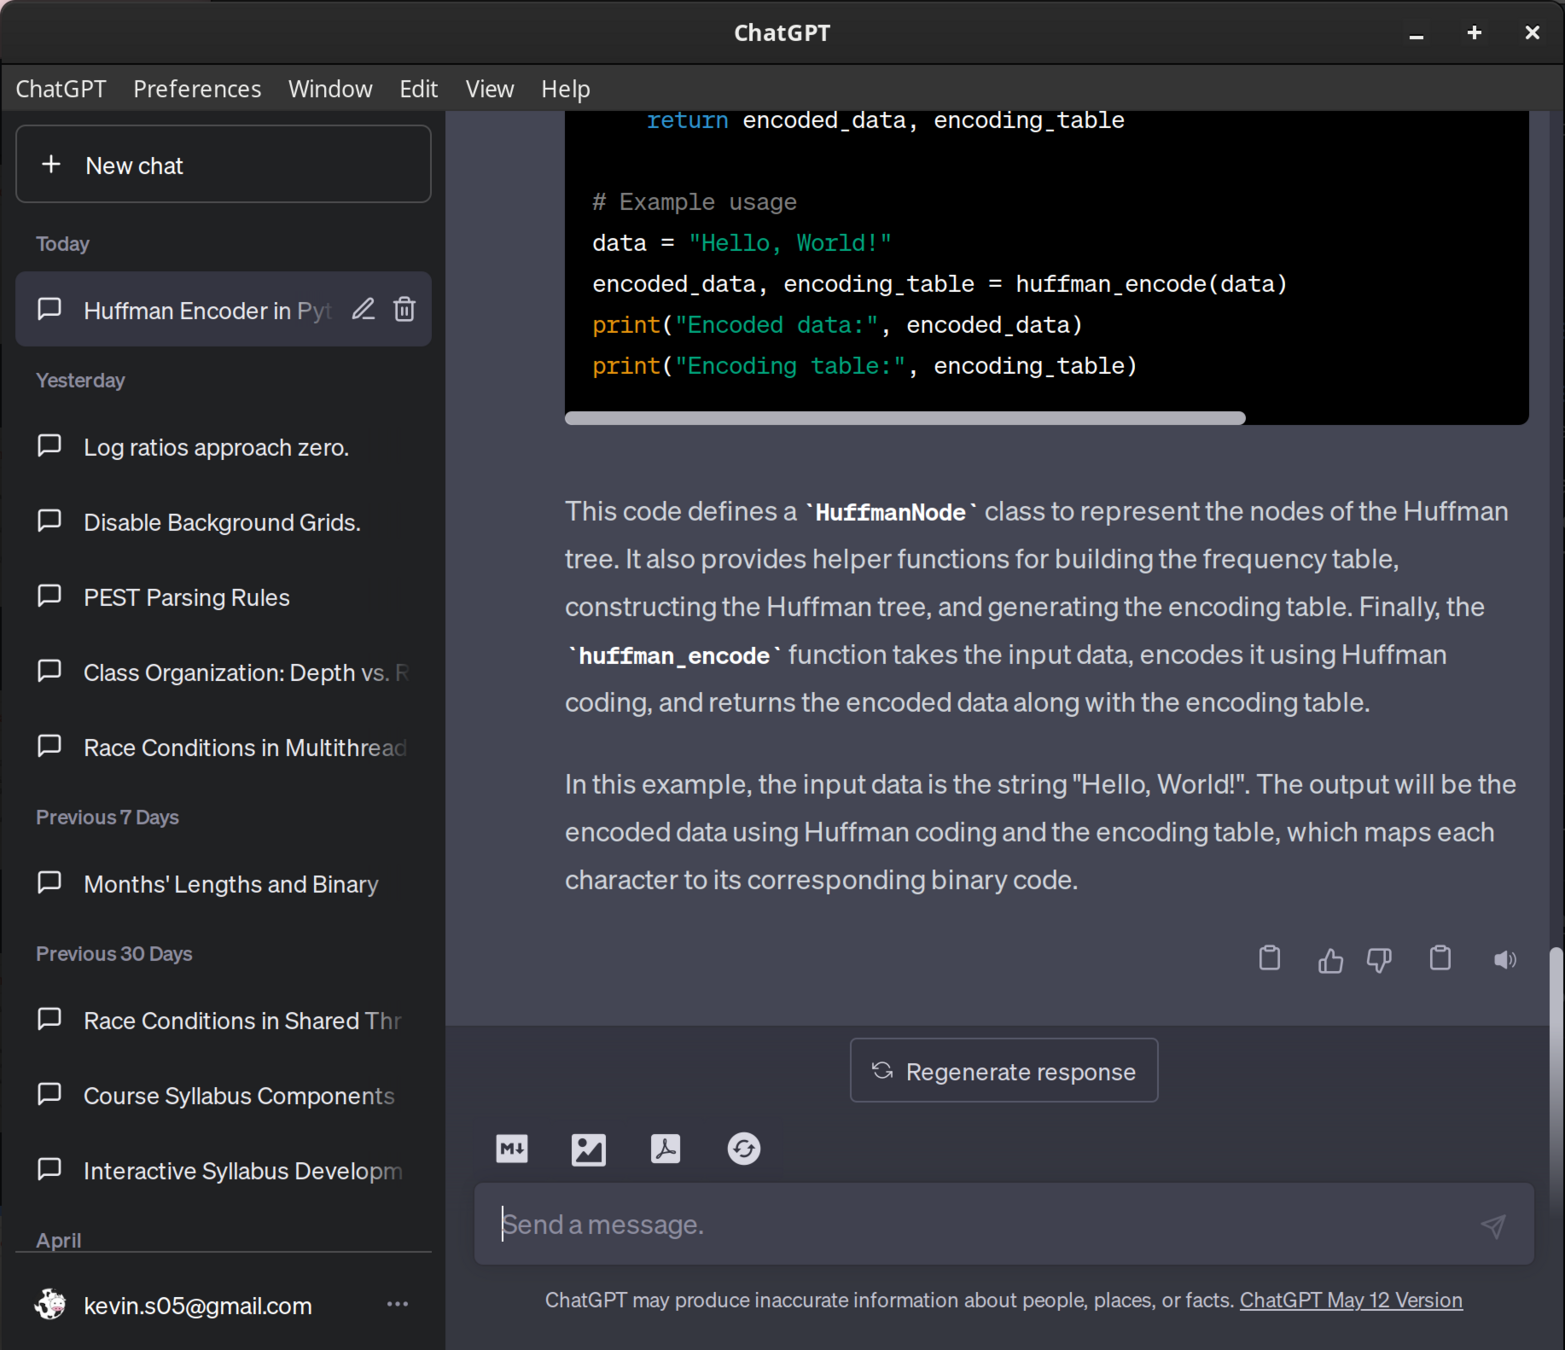Open Months' Lengths and Binary chat
Image resolution: width=1565 pixels, height=1350 pixels.
(223, 884)
